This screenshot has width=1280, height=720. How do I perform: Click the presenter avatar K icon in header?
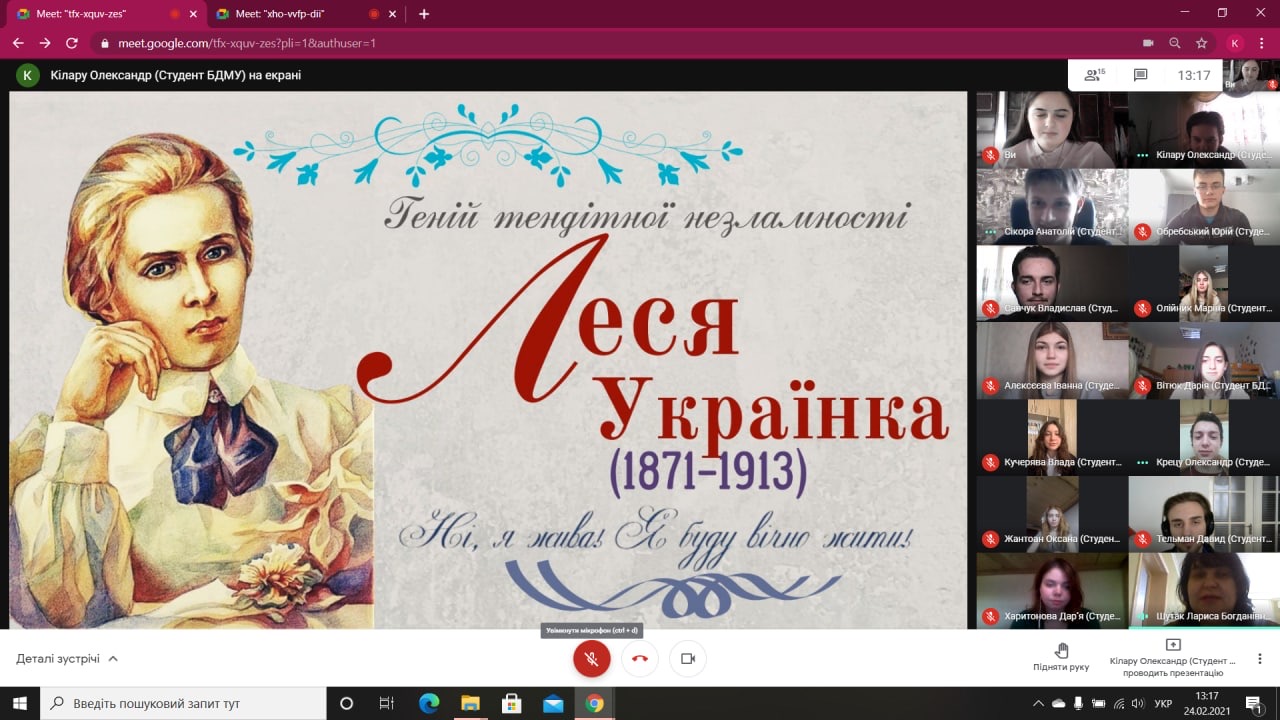click(x=28, y=75)
